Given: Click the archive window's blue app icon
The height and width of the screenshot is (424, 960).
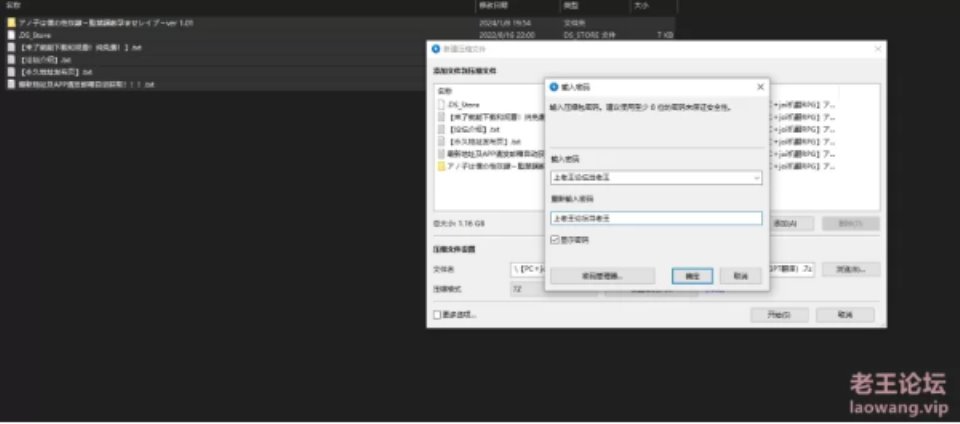Looking at the screenshot, I should click(x=436, y=49).
